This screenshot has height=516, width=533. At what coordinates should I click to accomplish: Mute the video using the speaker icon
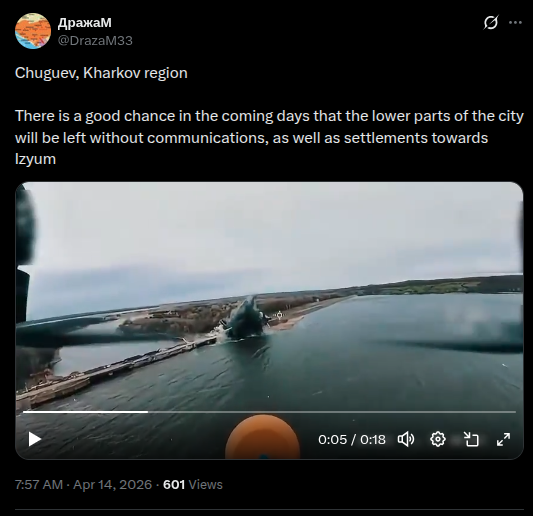pos(406,439)
